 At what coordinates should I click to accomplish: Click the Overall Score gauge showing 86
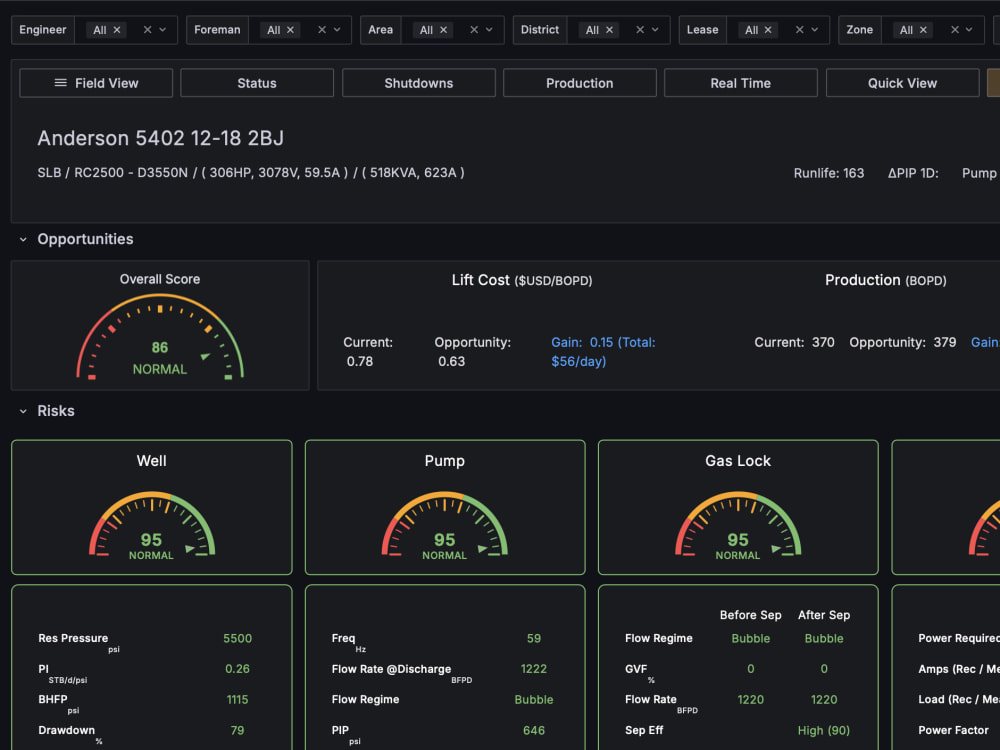coord(160,337)
